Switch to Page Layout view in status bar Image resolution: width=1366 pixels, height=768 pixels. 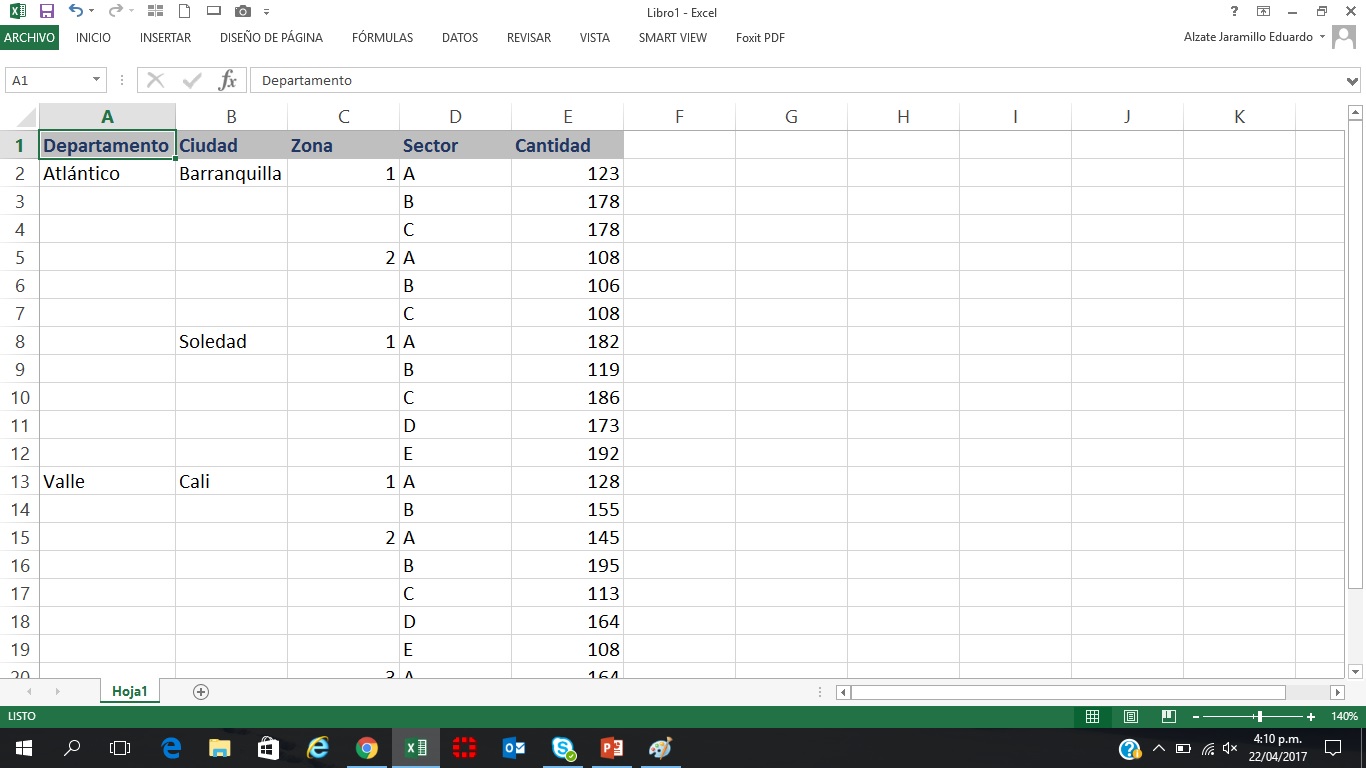click(1130, 716)
